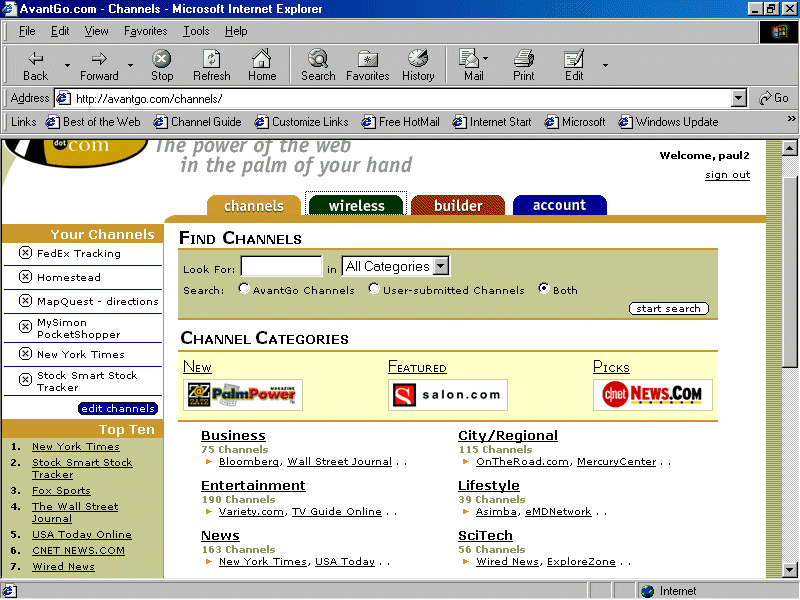This screenshot has width=800, height=600.
Task: Click the start search button
Action: tap(668, 308)
